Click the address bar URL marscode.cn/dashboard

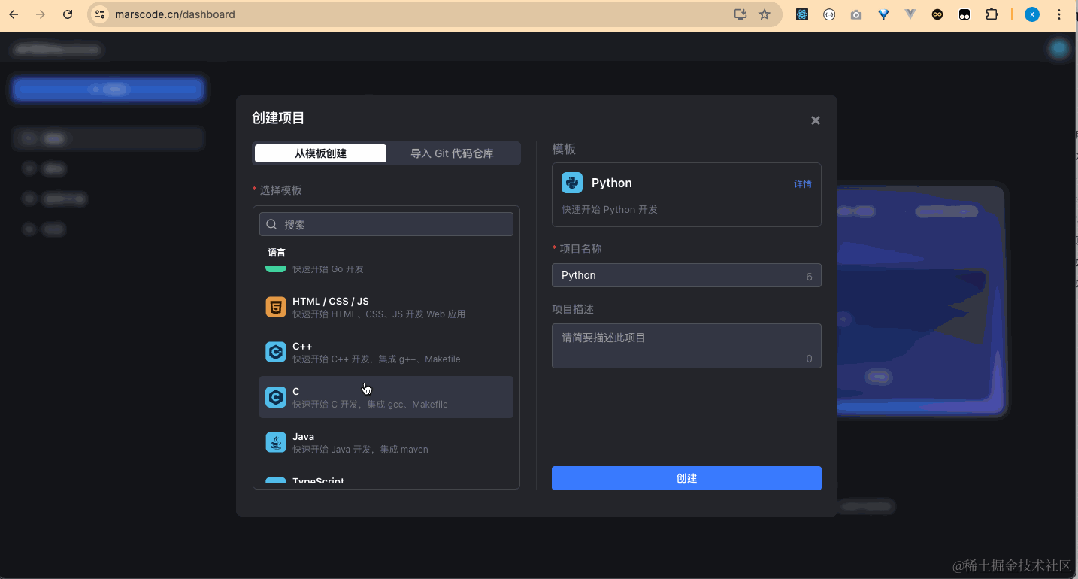(175, 14)
